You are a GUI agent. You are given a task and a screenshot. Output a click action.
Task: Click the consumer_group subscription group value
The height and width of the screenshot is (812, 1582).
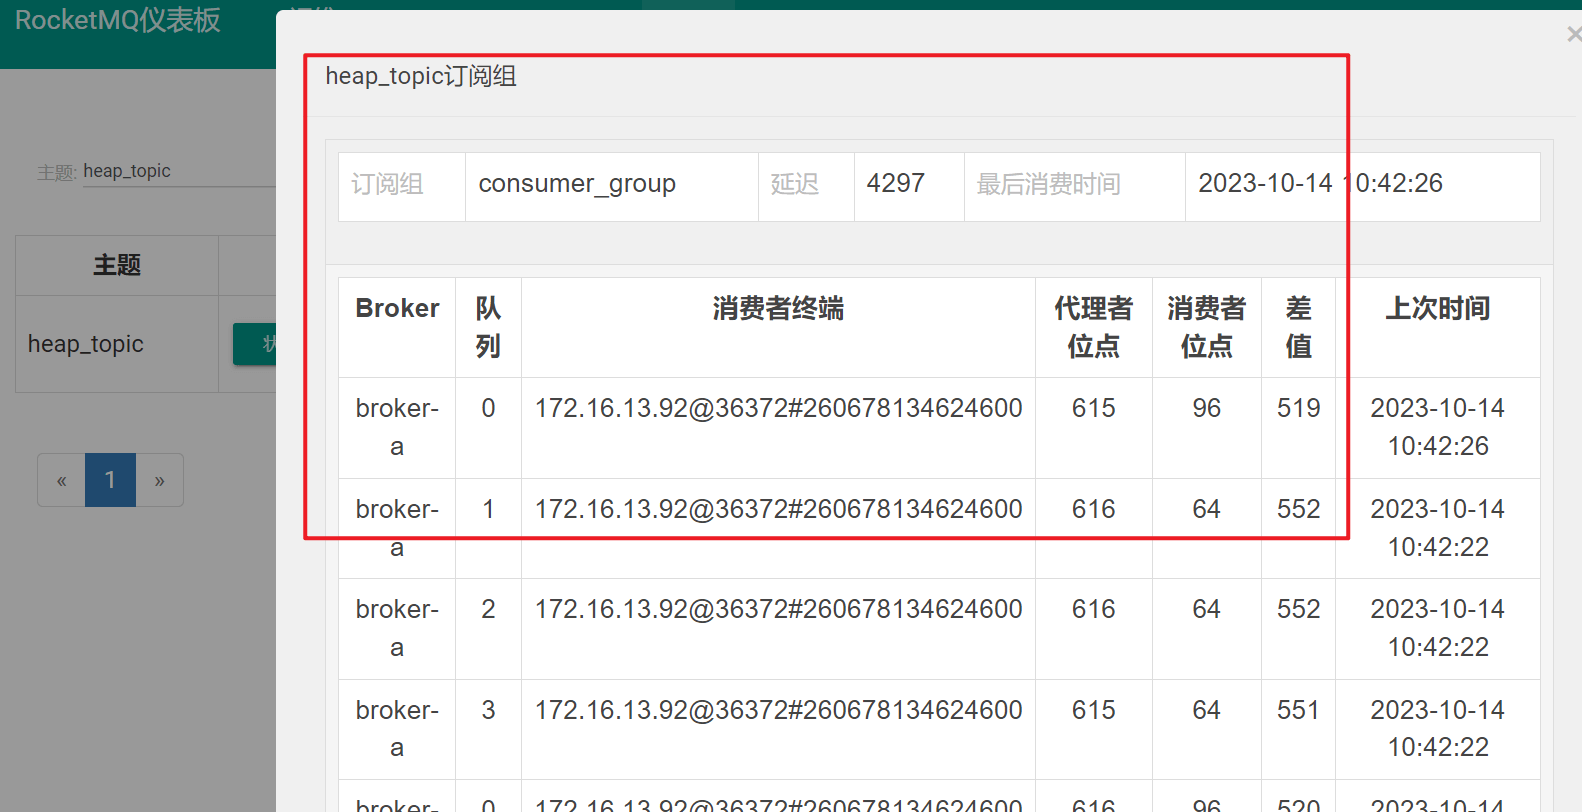[577, 184]
